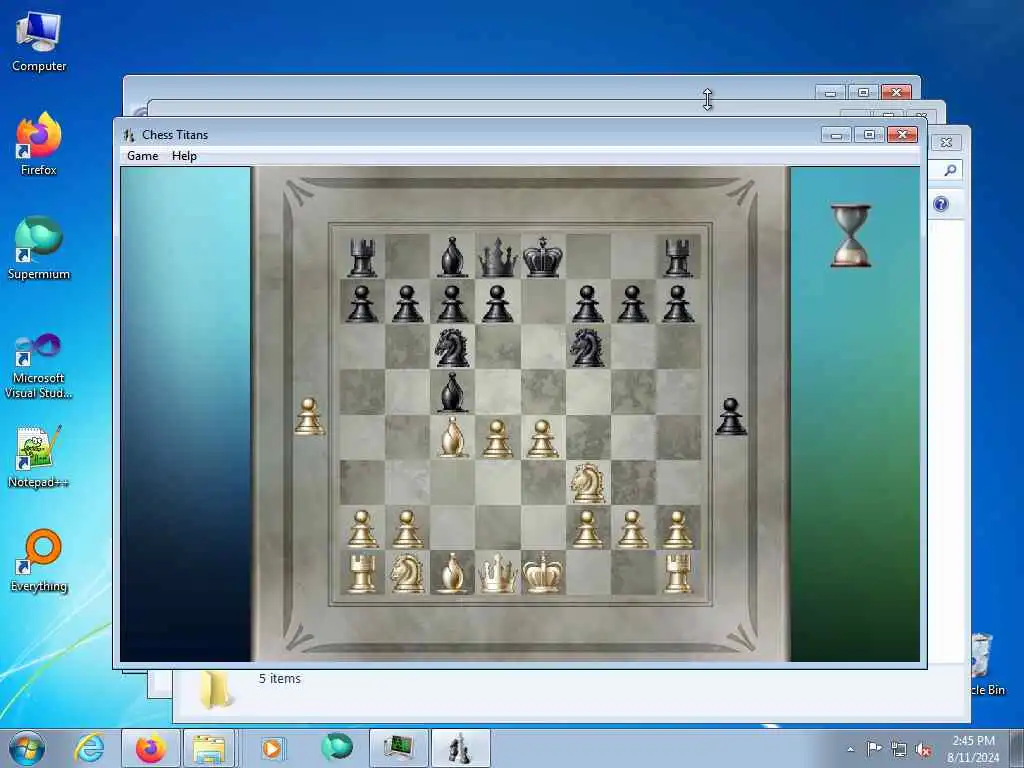Switch to Firefox on the taskbar
This screenshot has width=1024, height=768.
pyautogui.click(x=151, y=748)
